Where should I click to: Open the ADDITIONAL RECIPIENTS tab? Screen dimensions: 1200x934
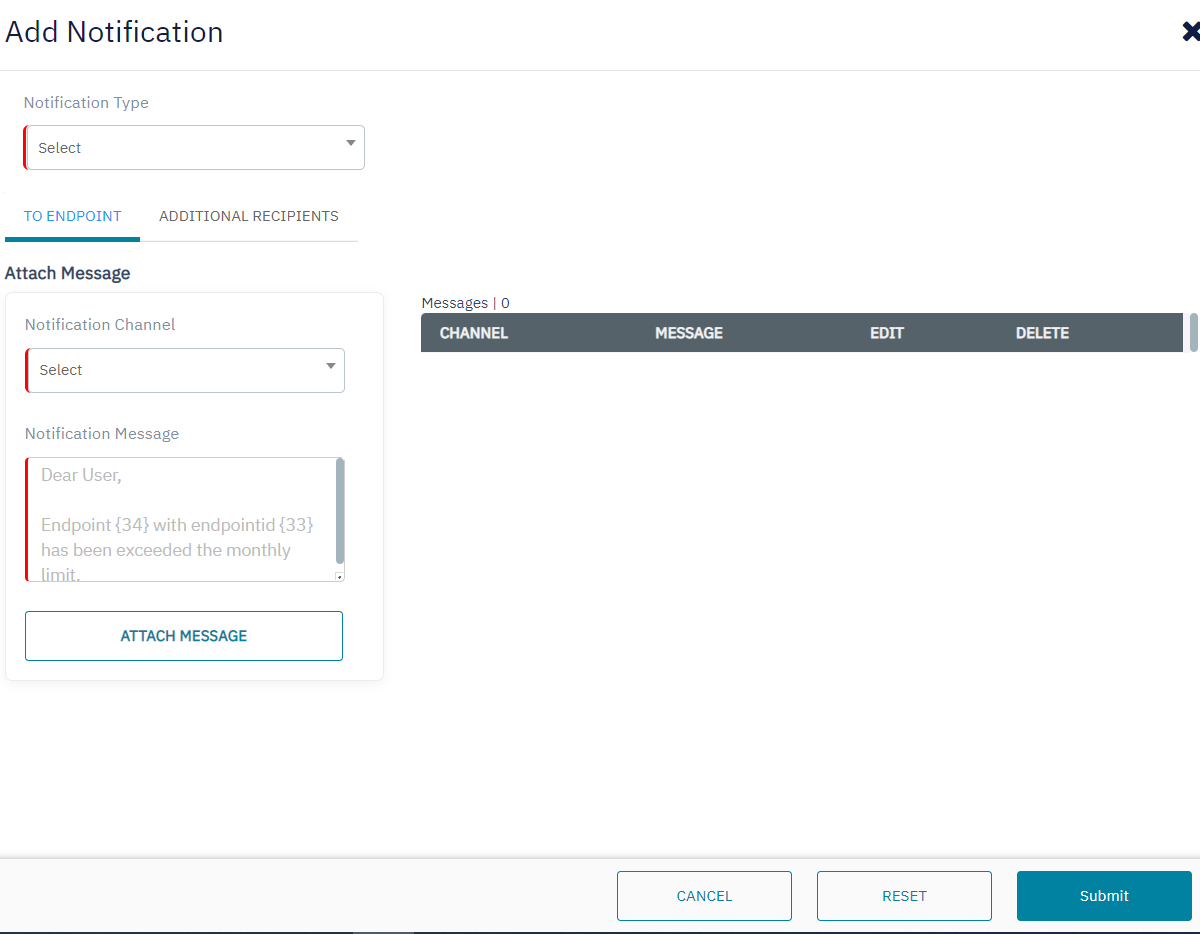click(x=248, y=216)
